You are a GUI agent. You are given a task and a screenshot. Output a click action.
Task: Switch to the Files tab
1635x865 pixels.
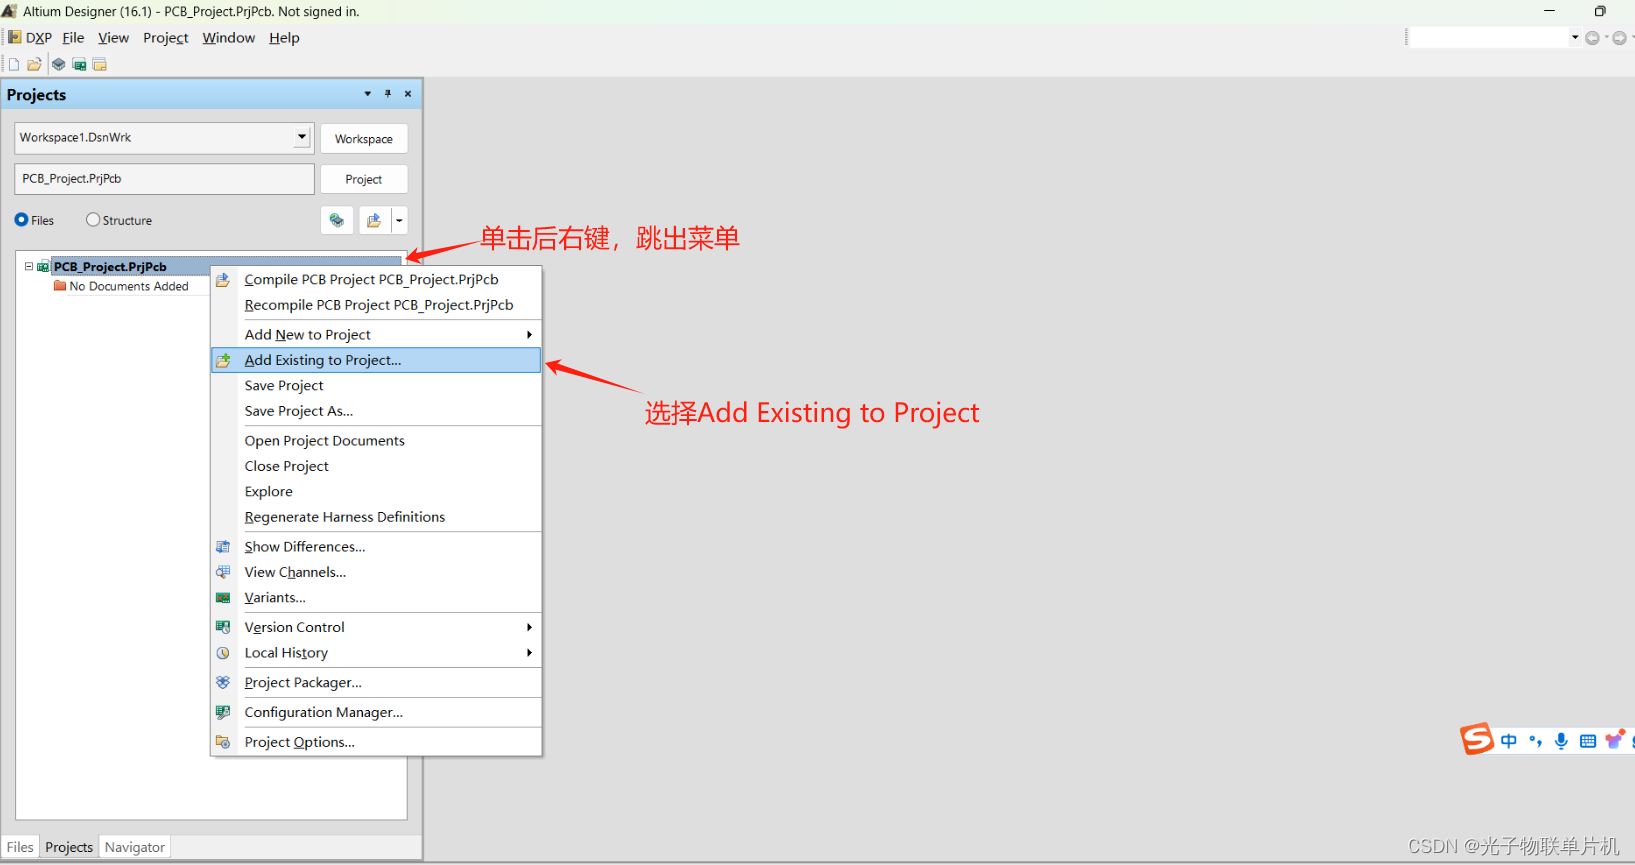tap(20, 847)
